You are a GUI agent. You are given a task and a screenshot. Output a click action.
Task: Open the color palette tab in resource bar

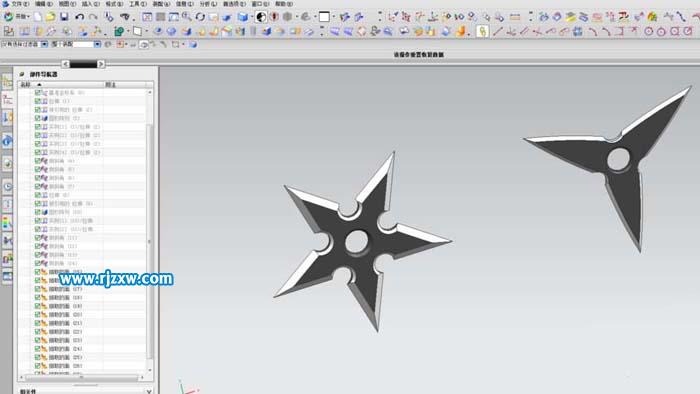click(x=7, y=223)
